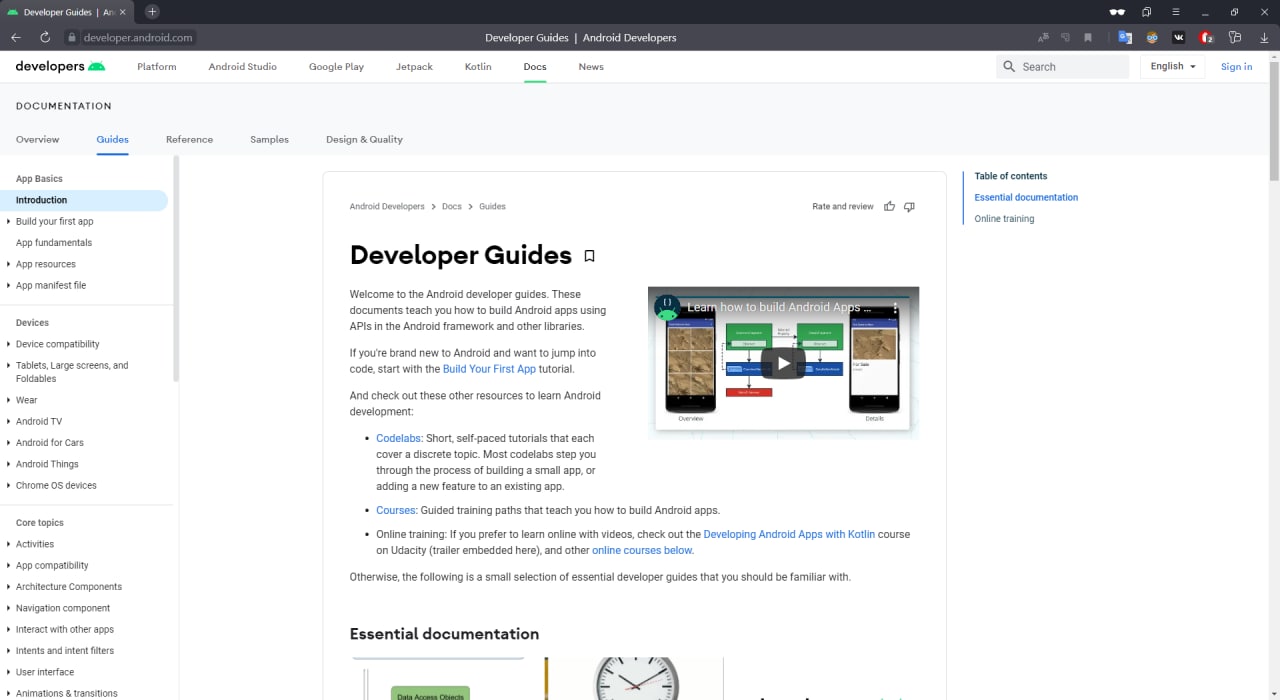Expand the App manifest file item
Viewport: 1280px width, 700px height.
click(x=8, y=285)
